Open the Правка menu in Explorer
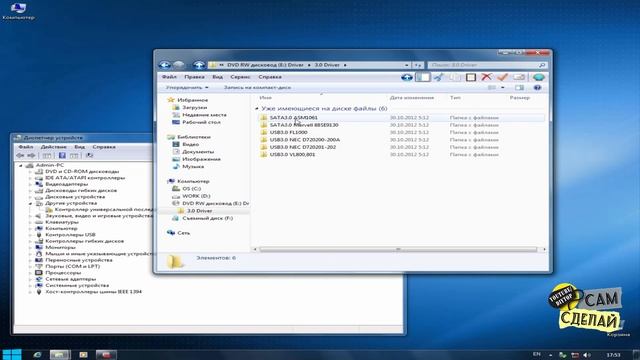 194,77
